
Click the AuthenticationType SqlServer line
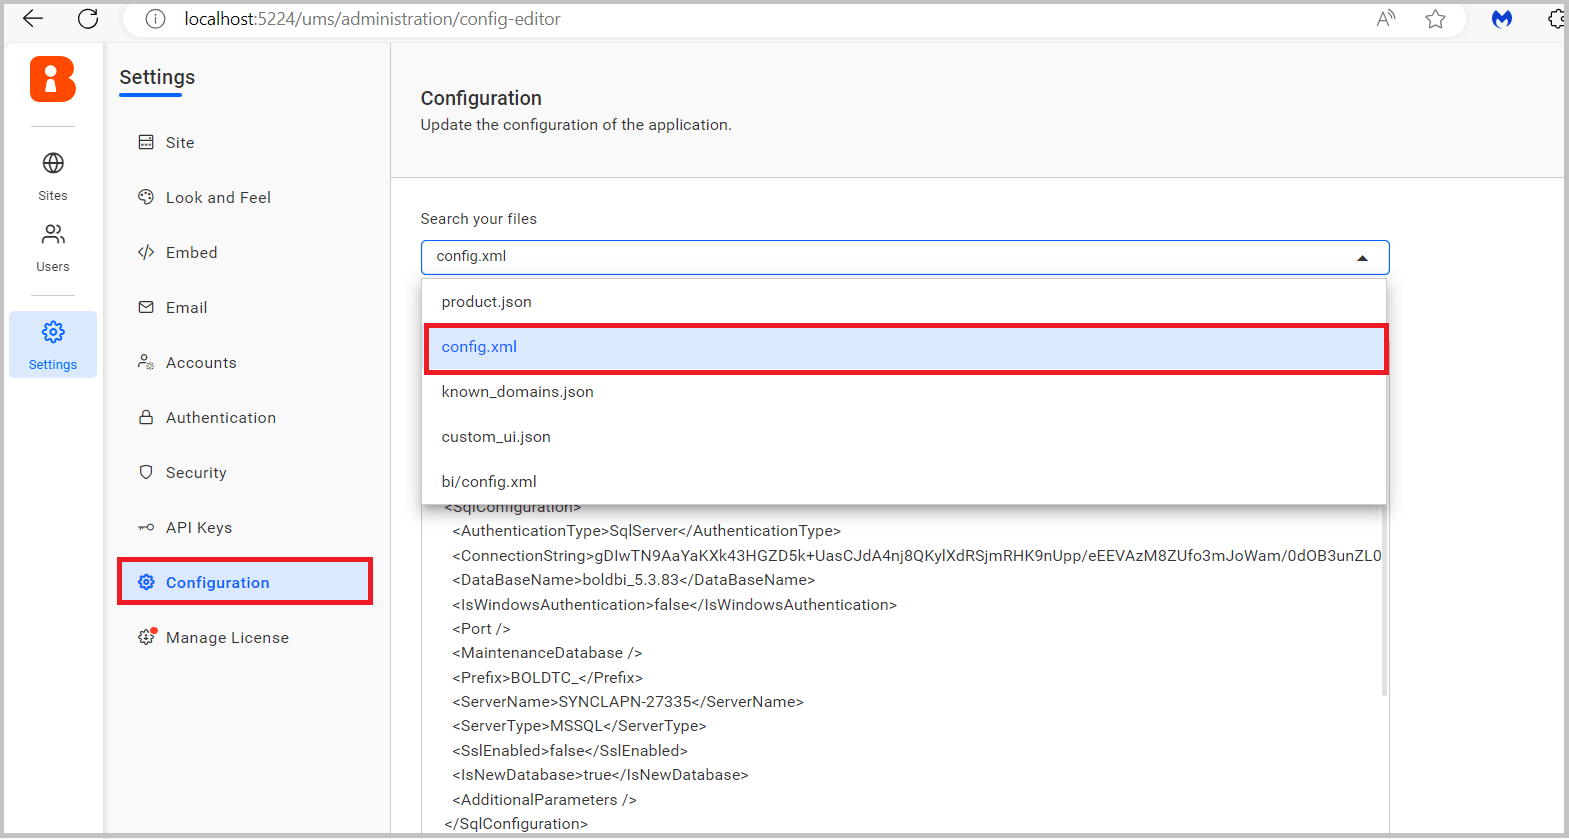click(x=647, y=531)
